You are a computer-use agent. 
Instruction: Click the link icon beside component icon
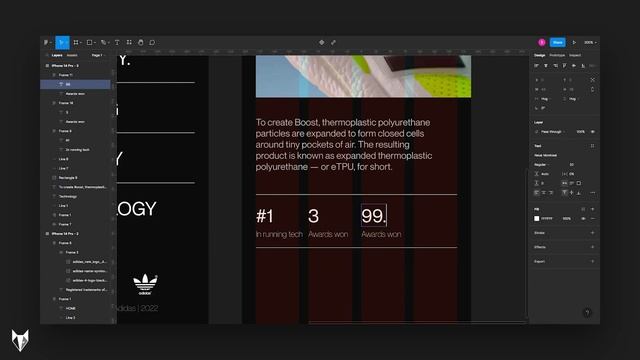click(333, 42)
